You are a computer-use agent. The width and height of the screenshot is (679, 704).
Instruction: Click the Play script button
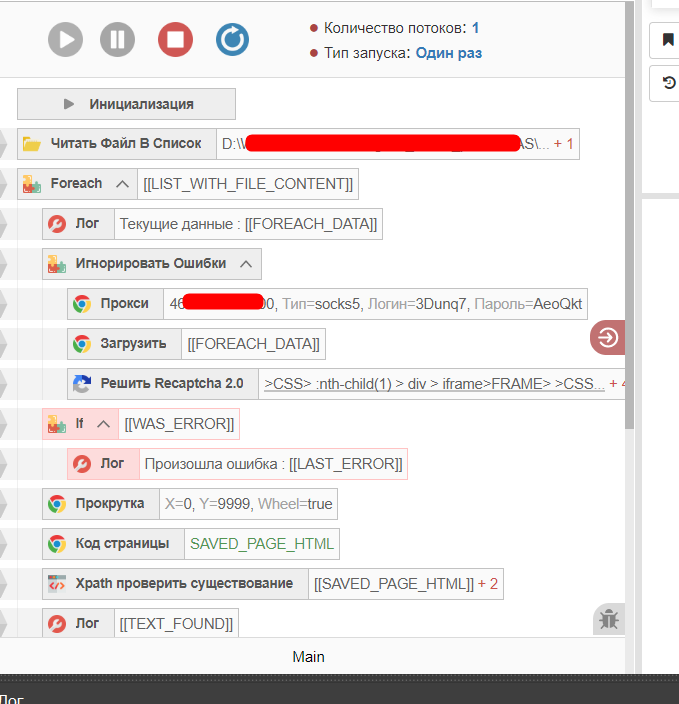66,40
